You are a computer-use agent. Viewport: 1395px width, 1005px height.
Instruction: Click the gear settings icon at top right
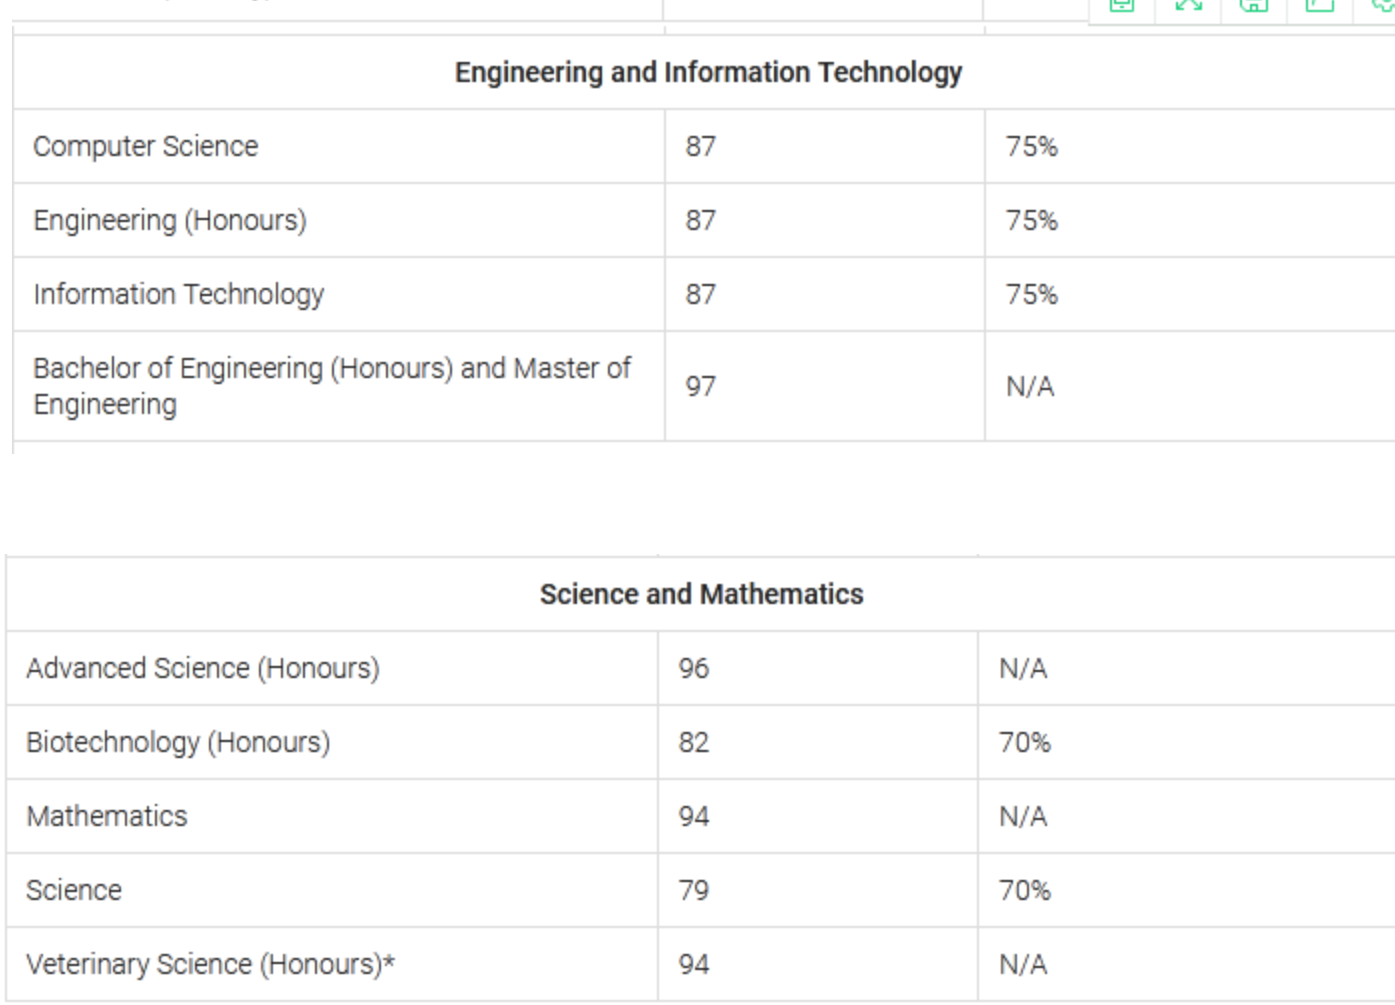click(x=1383, y=5)
